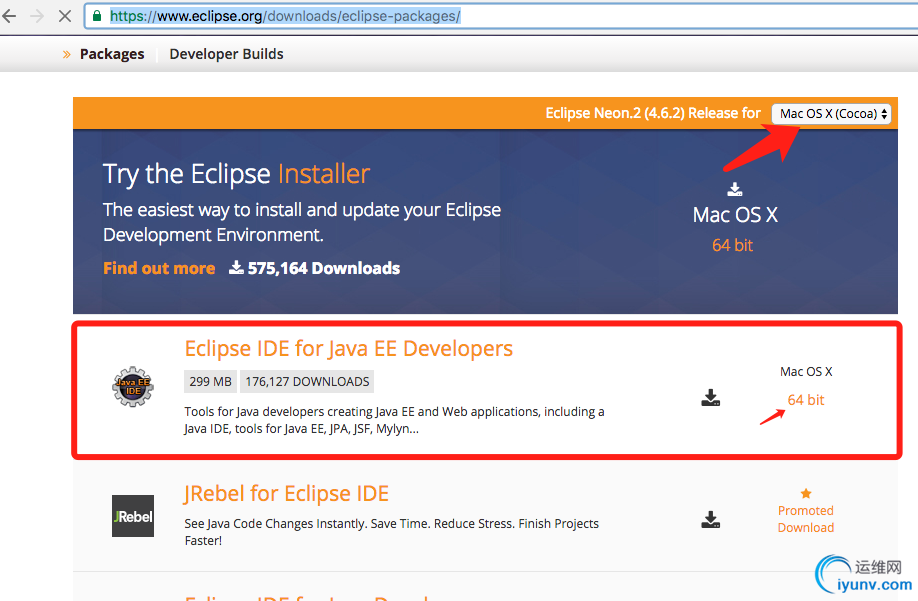Click the 299 MB size badge

coord(210,382)
